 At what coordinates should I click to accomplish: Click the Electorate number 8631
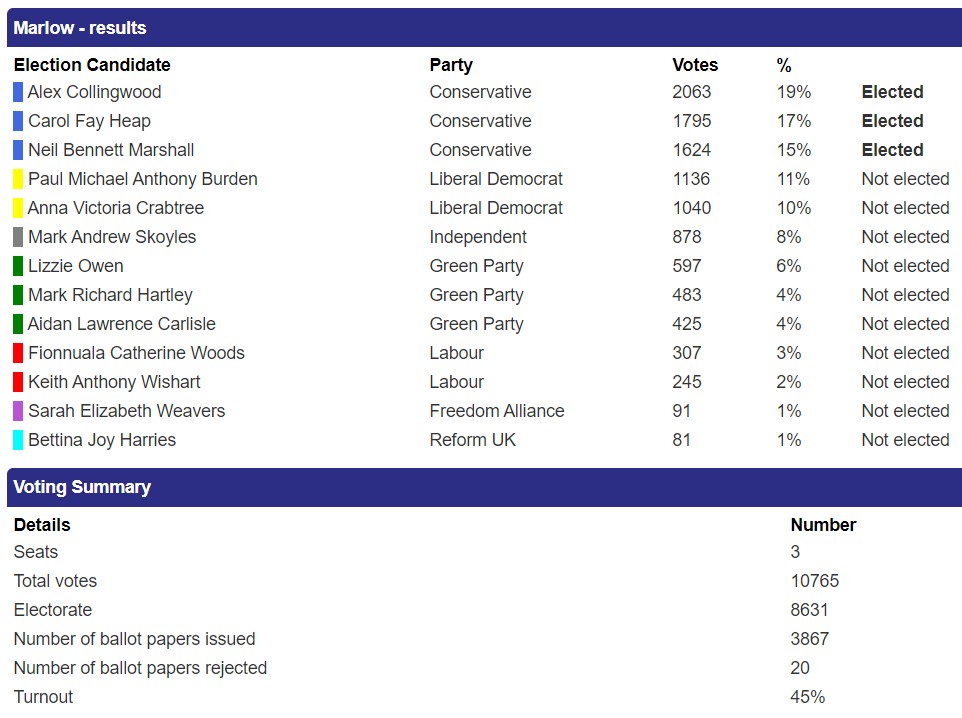click(x=810, y=610)
